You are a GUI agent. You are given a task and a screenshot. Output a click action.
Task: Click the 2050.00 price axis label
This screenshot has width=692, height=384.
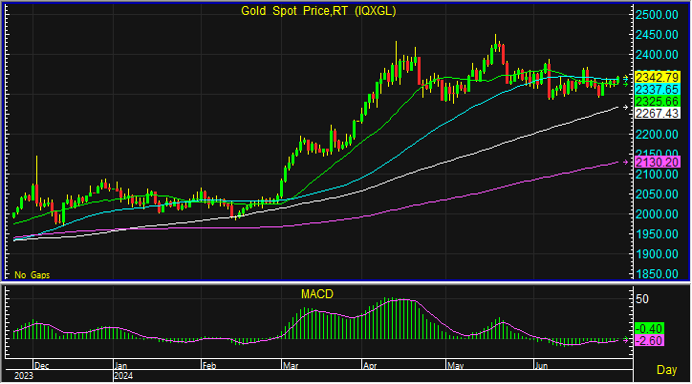point(657,194)
